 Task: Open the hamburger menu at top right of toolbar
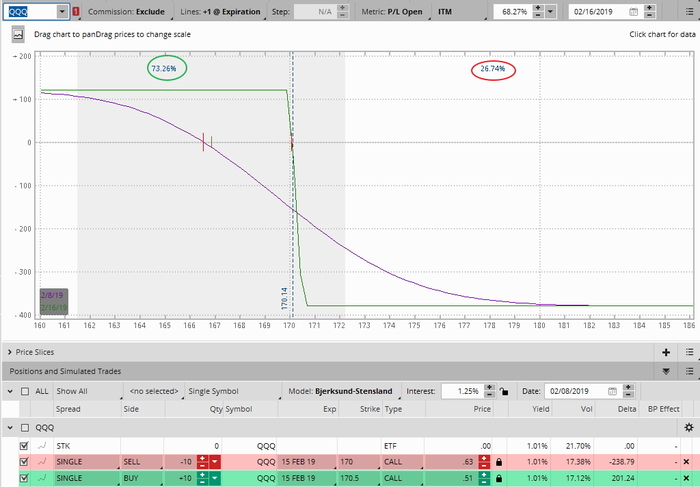click(690, 12)
